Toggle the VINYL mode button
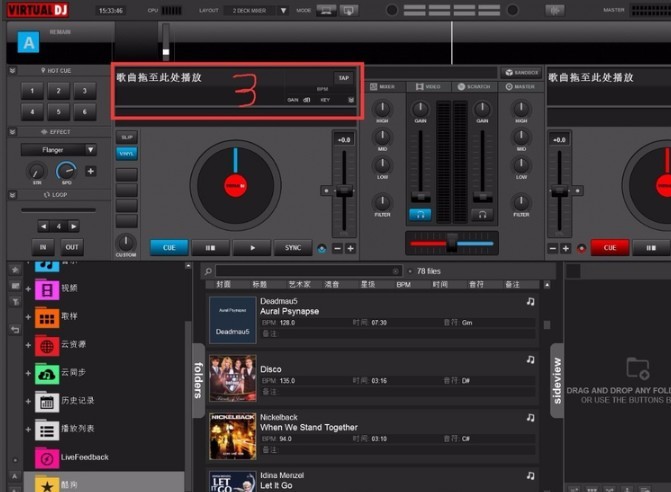This screenshot has width=671, height=492. point(126,153)
